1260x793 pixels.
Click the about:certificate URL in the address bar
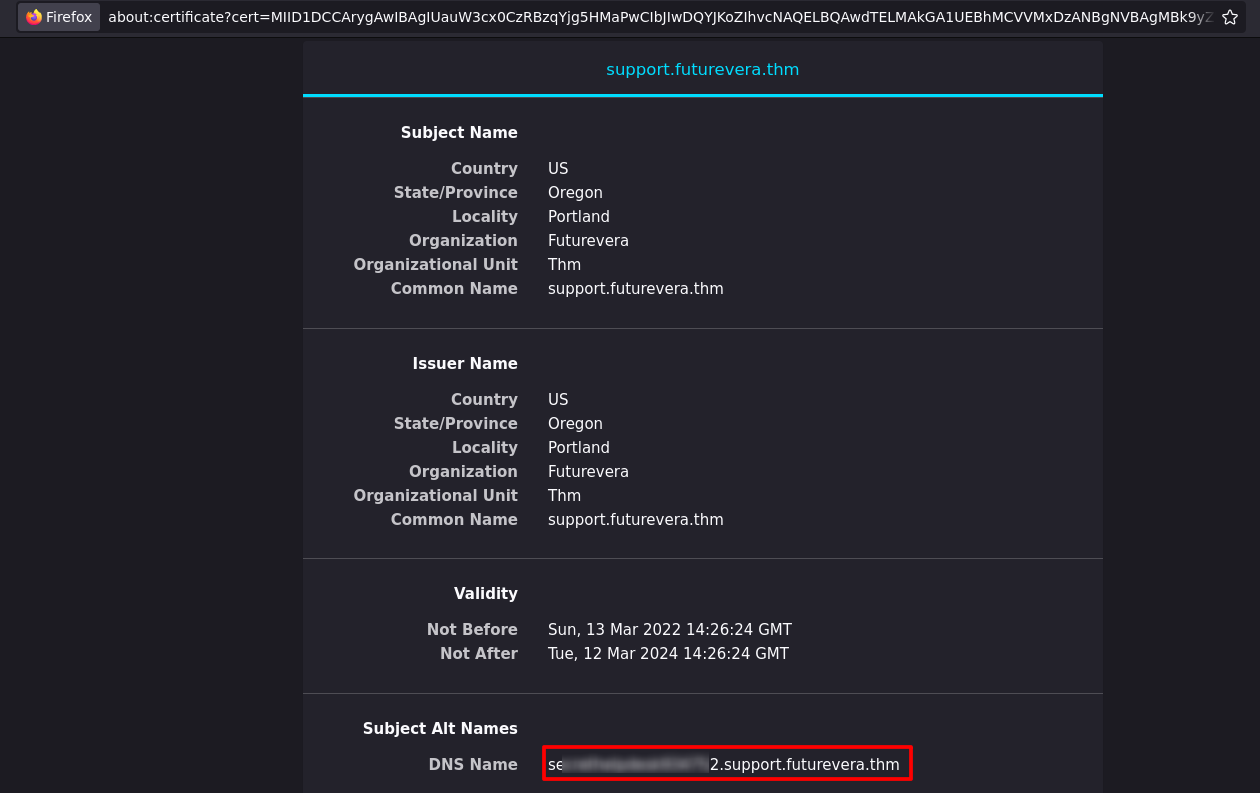660,17
